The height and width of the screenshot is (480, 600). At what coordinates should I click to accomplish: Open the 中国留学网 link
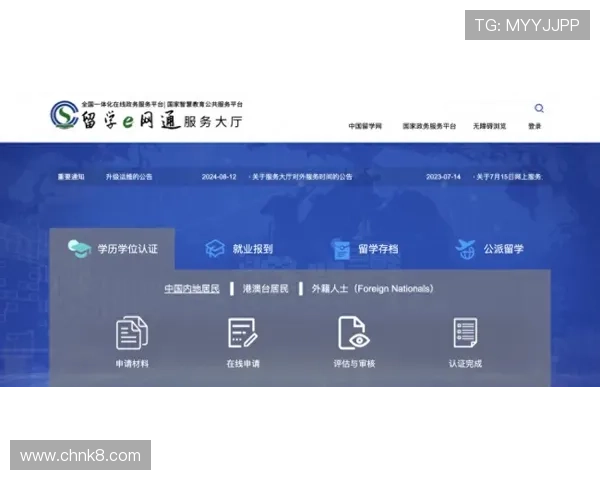365,126
